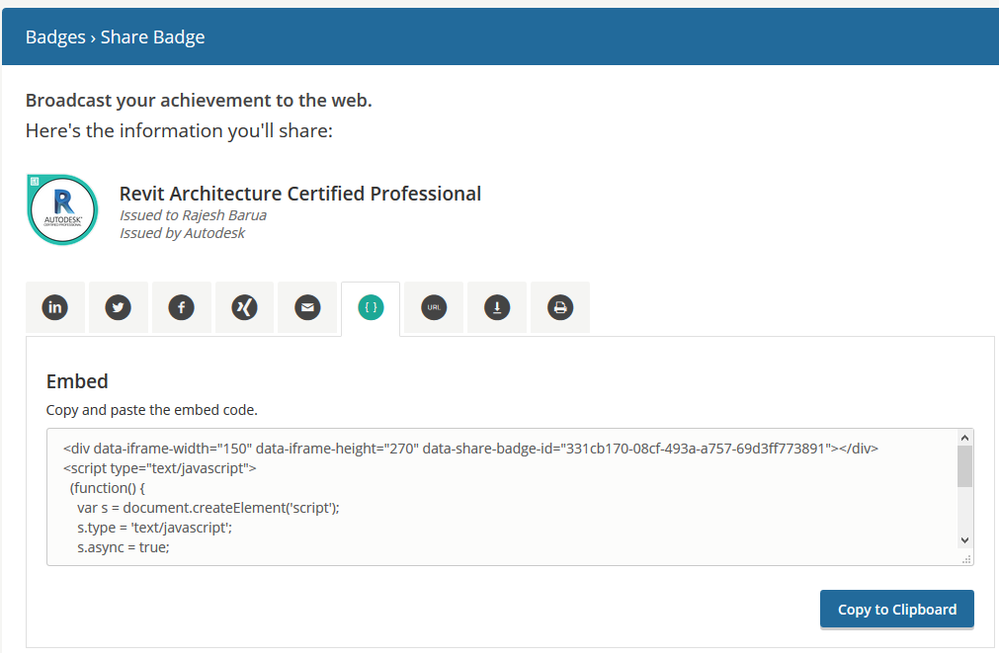This screenshot has width=999, height=653.
Task: Click the Revit Autodesk badge image
Action: click(x=62, y=210)
